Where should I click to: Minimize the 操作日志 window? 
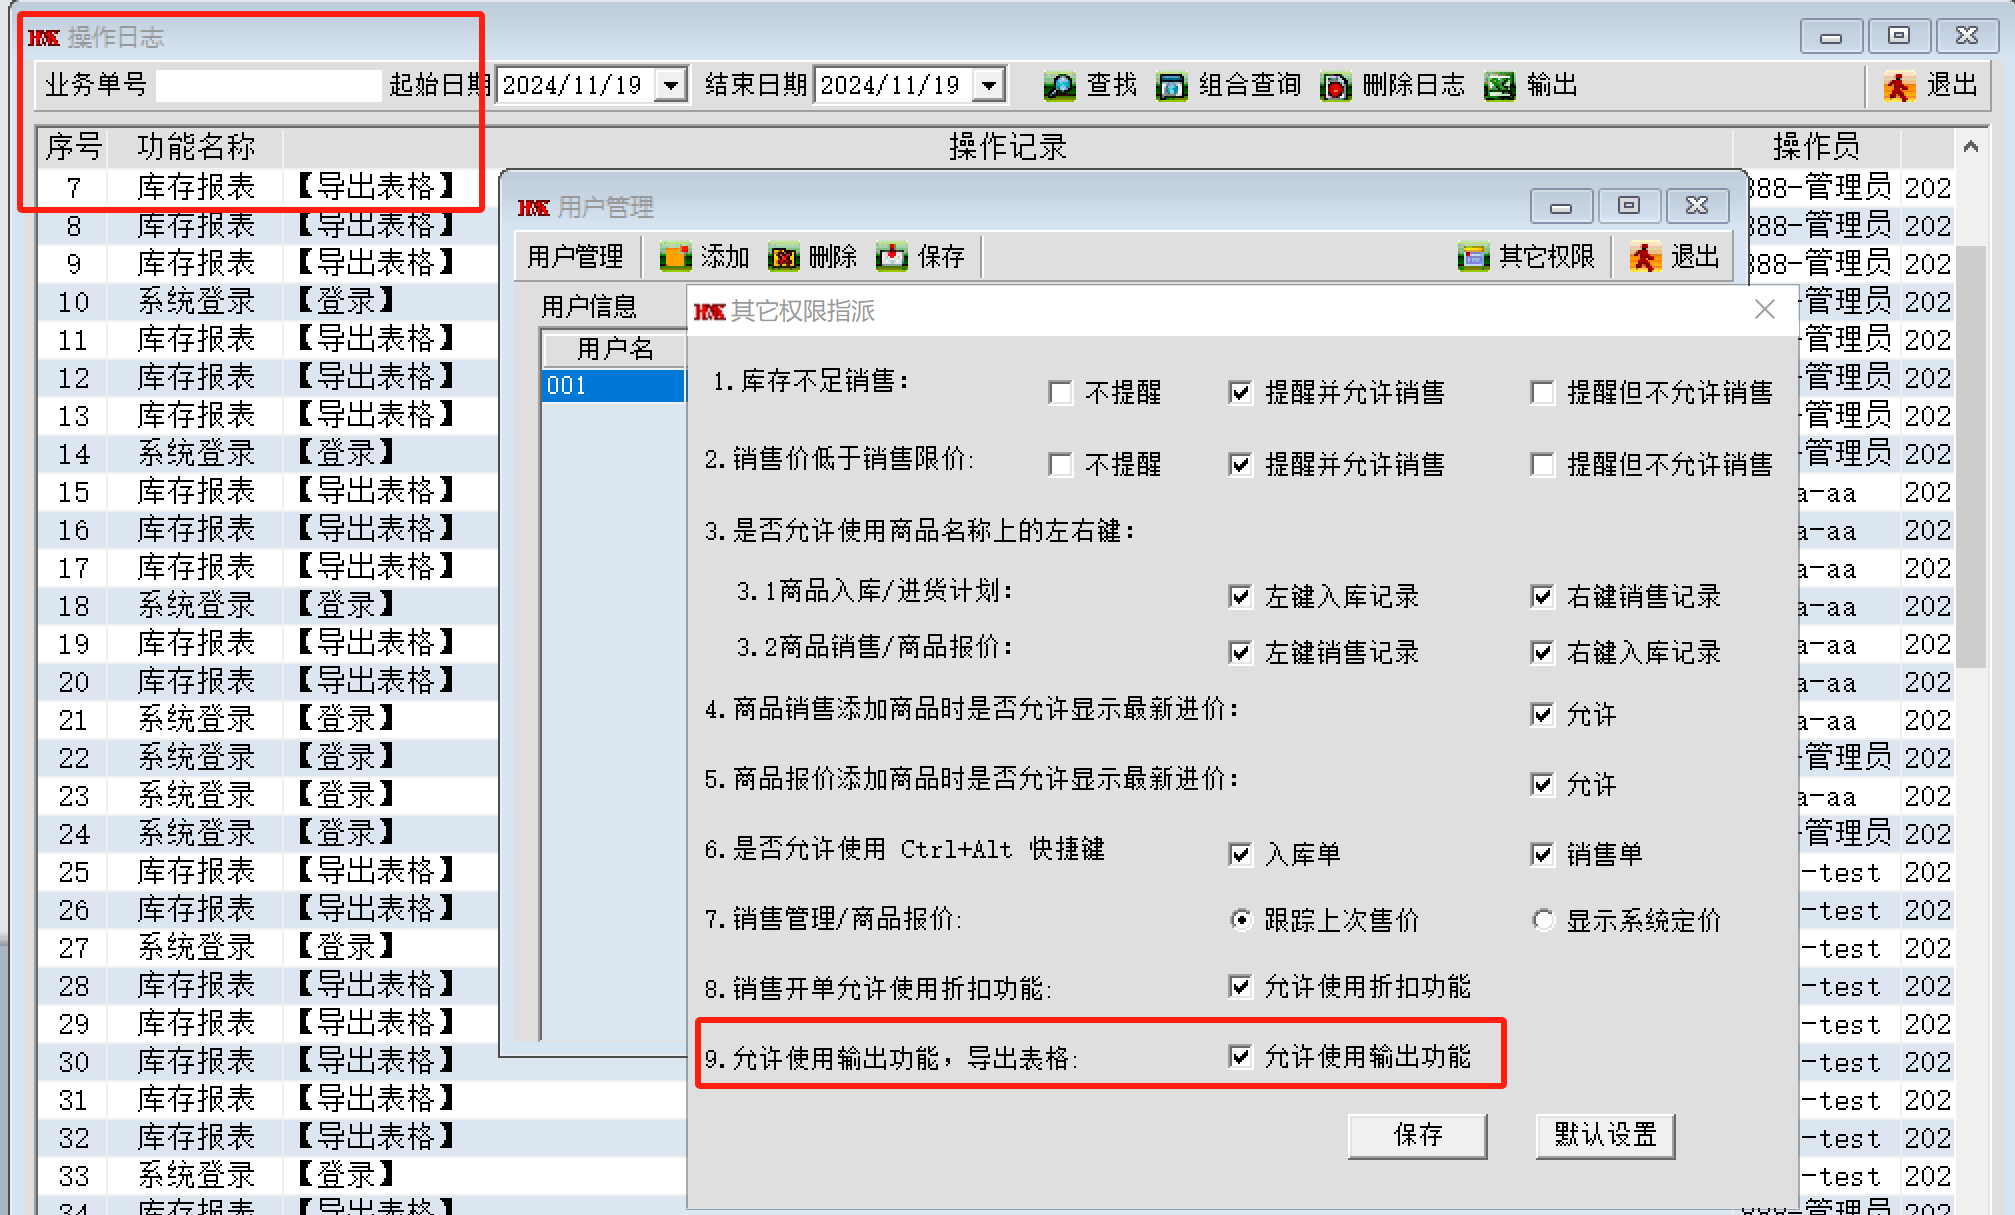1831,36
